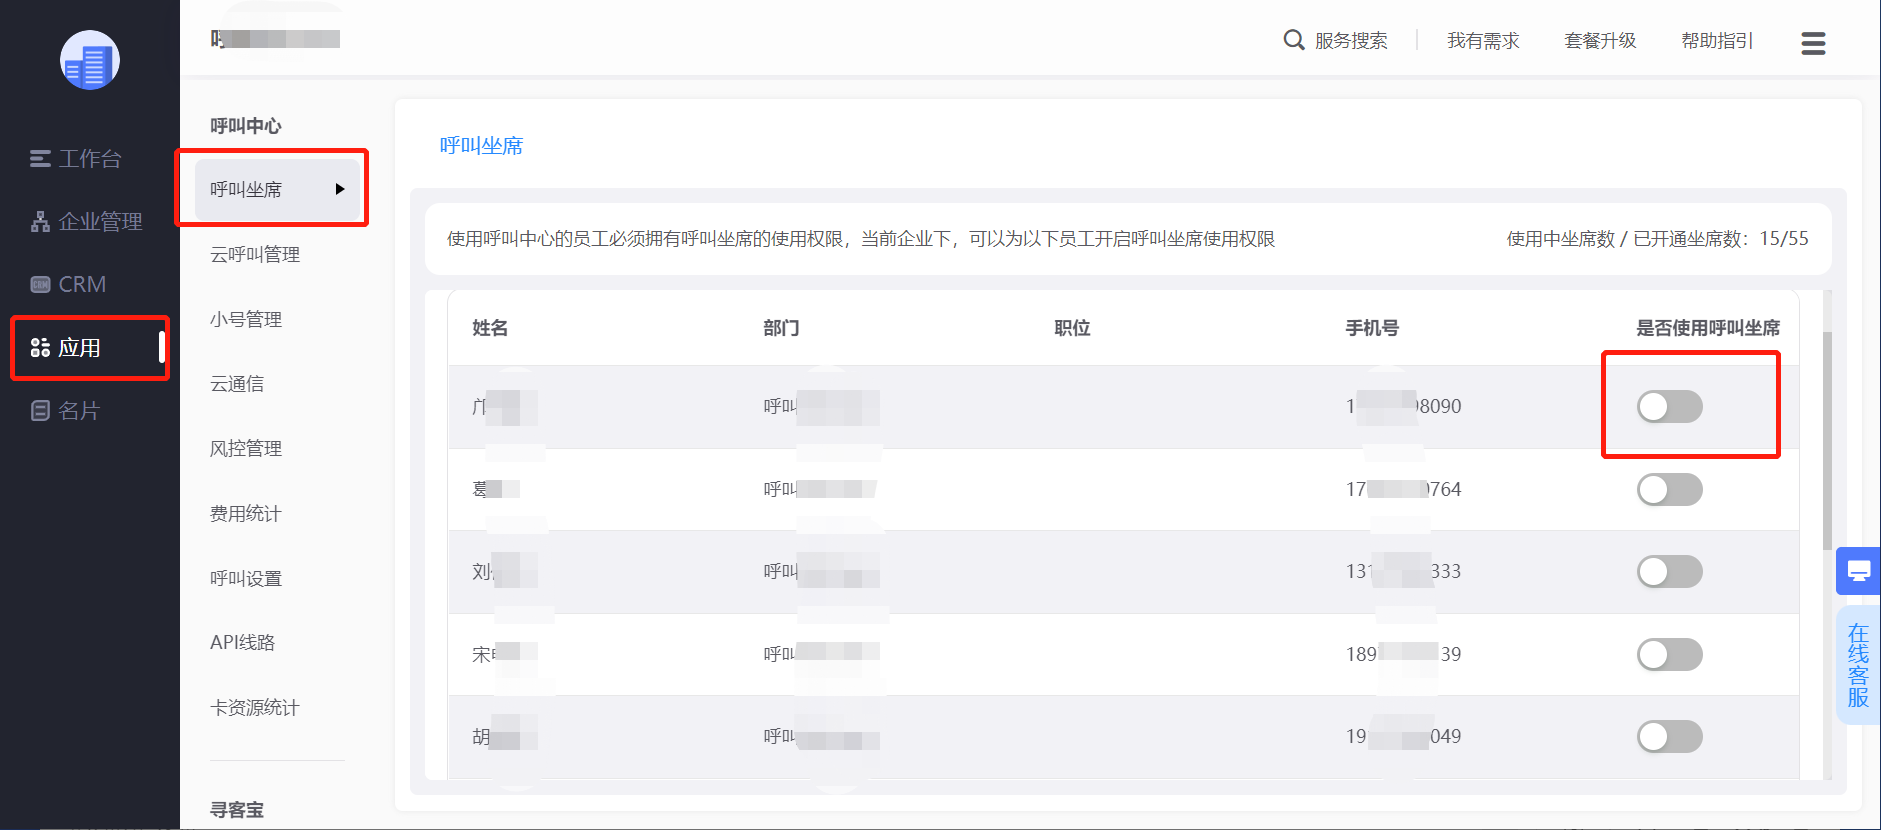Screen dimensions: 1881x830
Task: Click the 呼叫坐席 breadcrumb tab
Action: click(481, 145)
